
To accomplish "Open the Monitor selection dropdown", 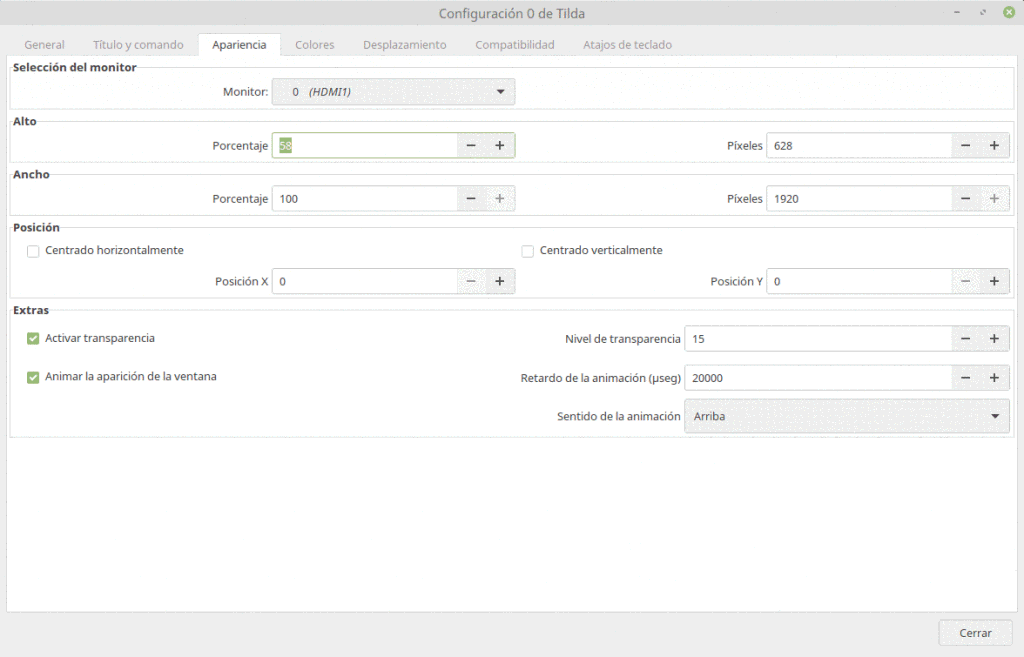I will click(393, 91).
